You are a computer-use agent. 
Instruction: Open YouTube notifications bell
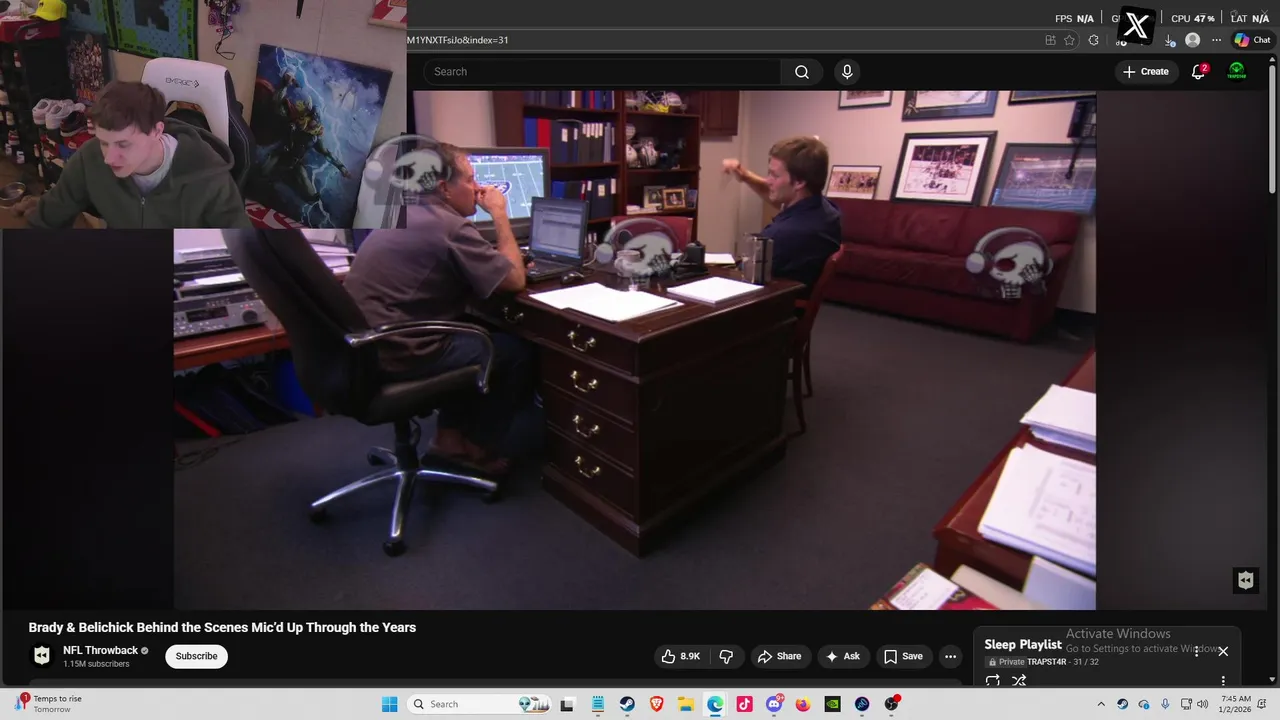1198,72
